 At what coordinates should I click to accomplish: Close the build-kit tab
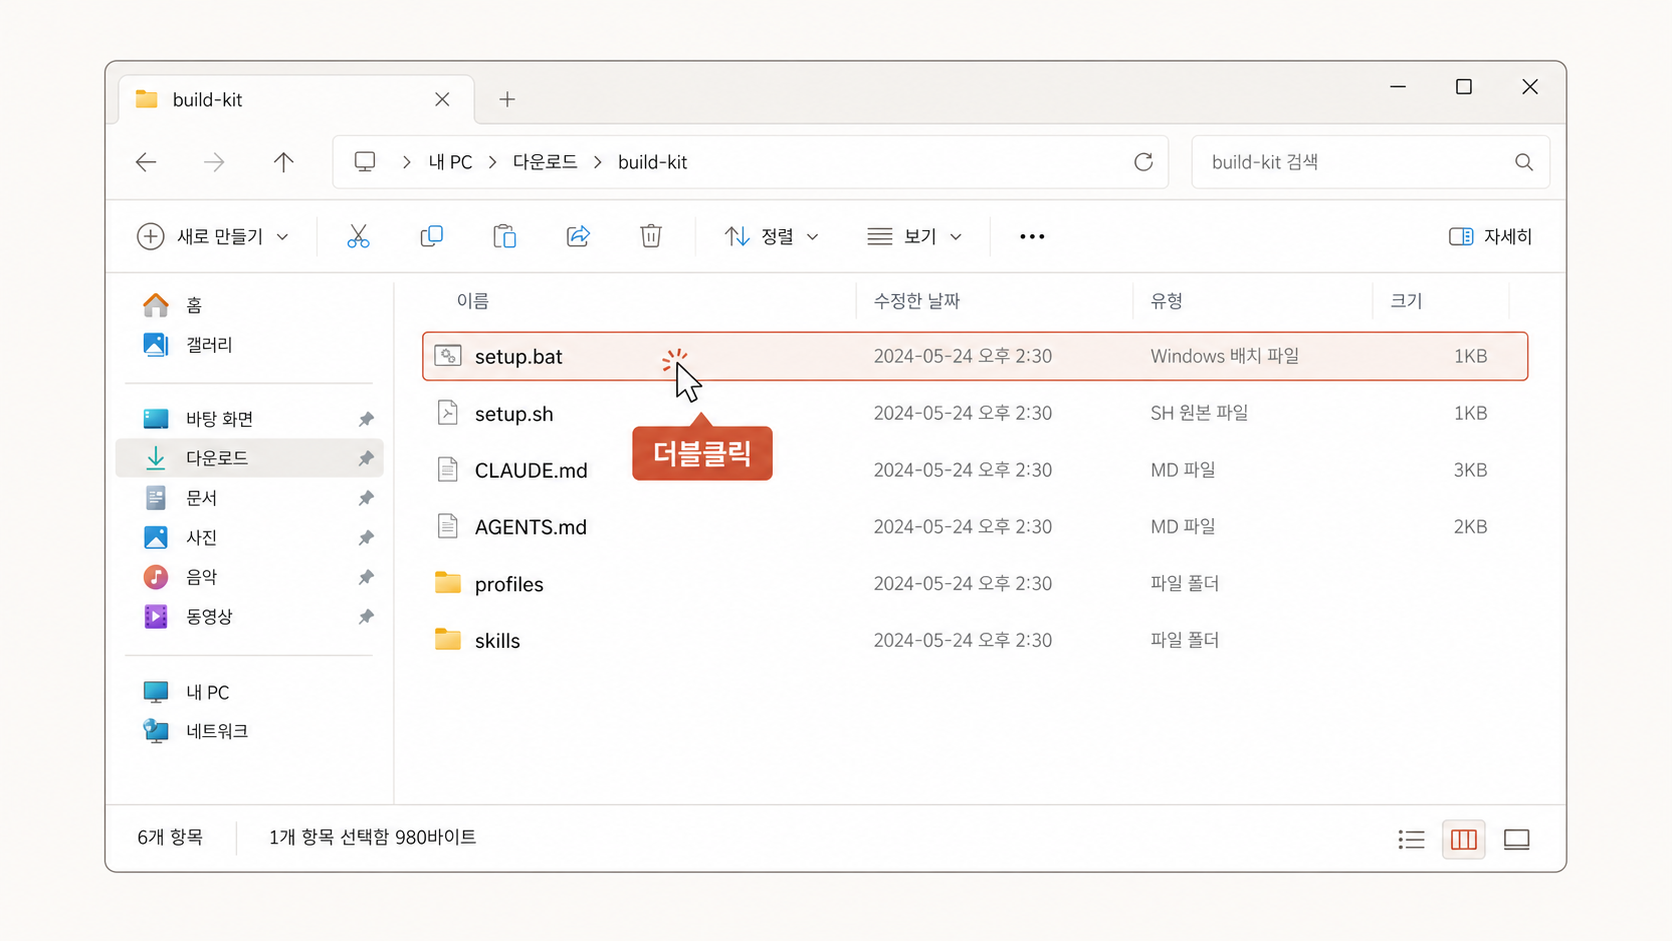tap(442, 99)
